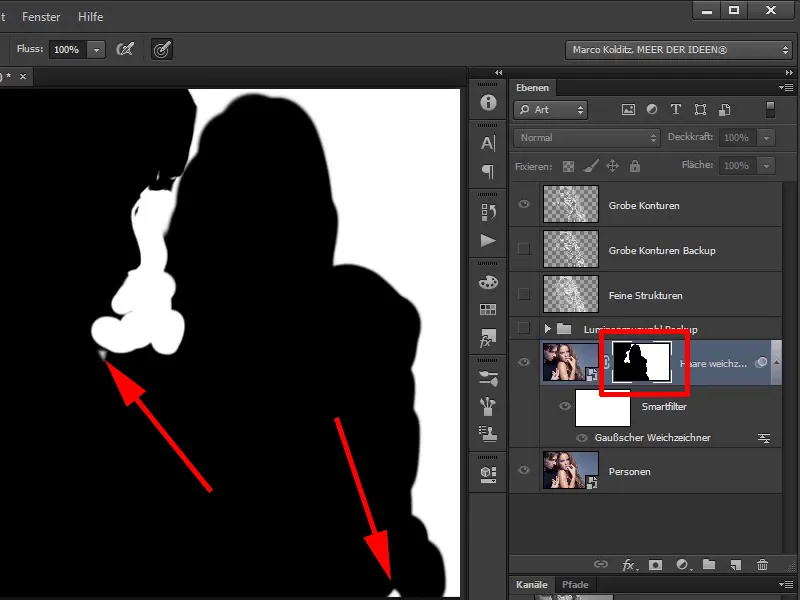Delete layer trash icon
The image size is (800, 600).
pos(762,564)
